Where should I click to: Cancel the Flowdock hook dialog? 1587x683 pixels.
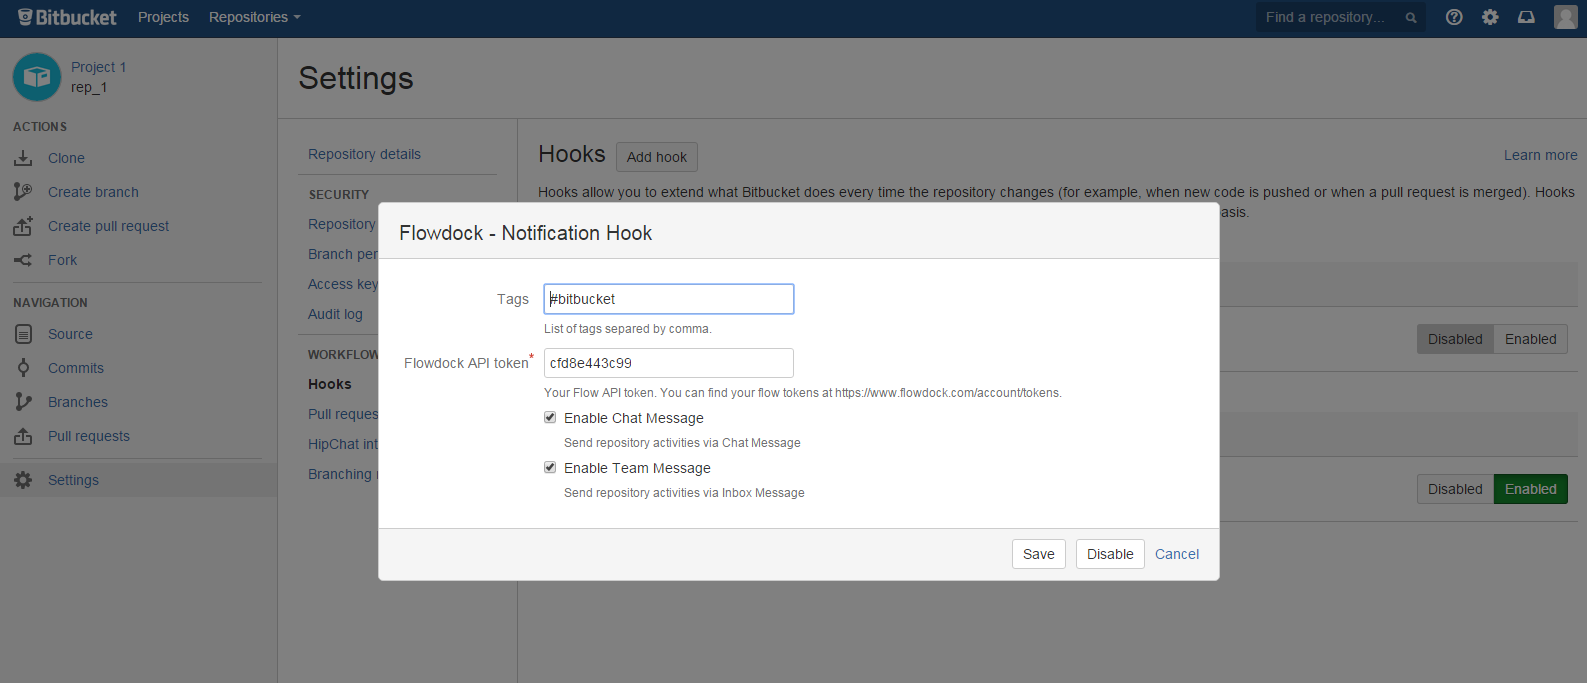[1177, 554]
